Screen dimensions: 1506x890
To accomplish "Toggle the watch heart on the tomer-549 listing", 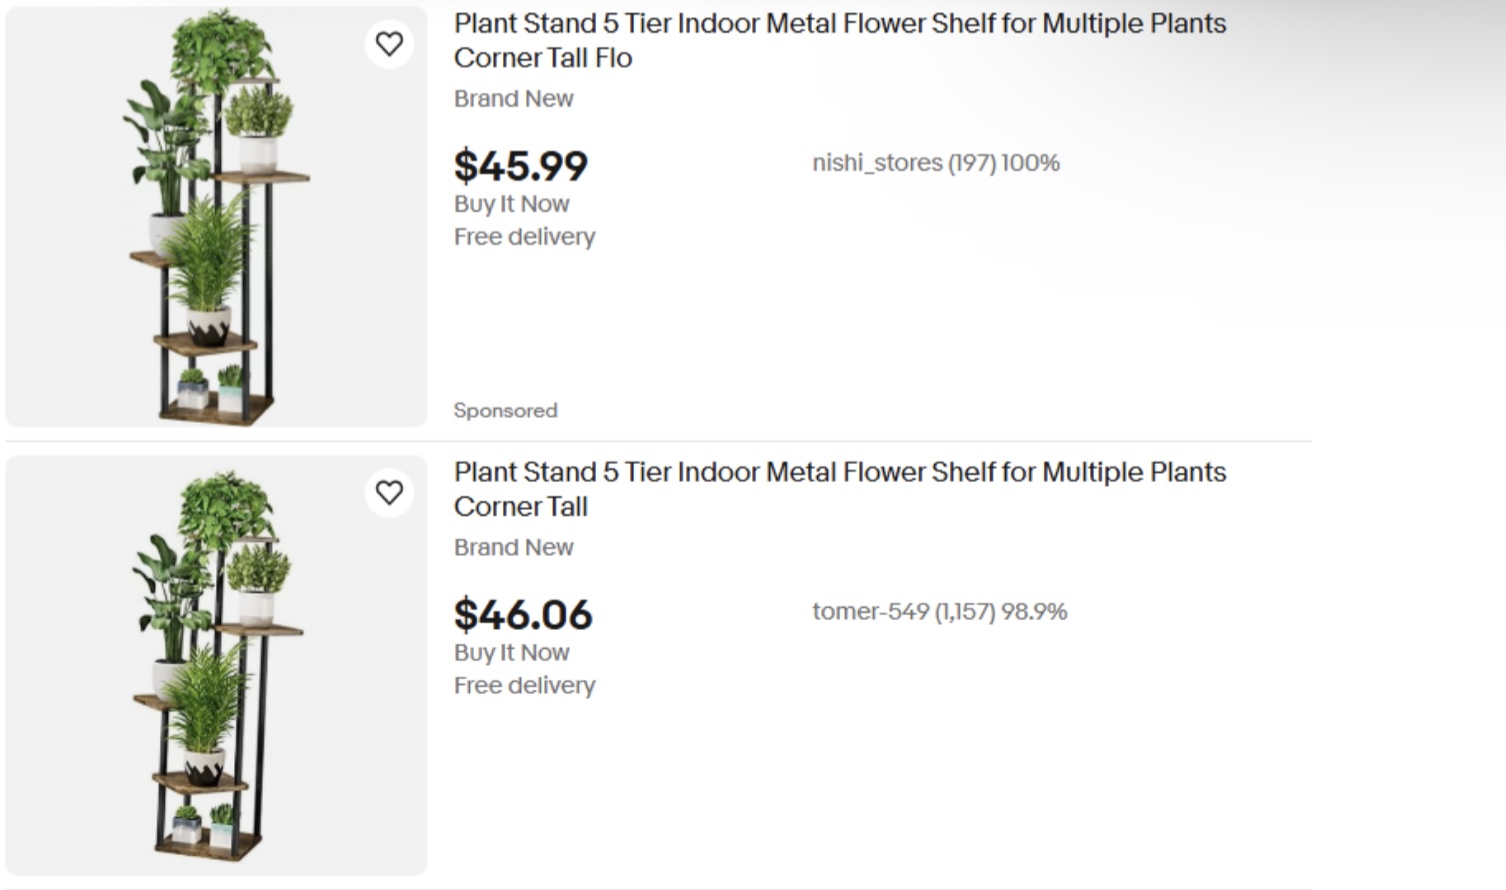I will click(x=389, y=492).
